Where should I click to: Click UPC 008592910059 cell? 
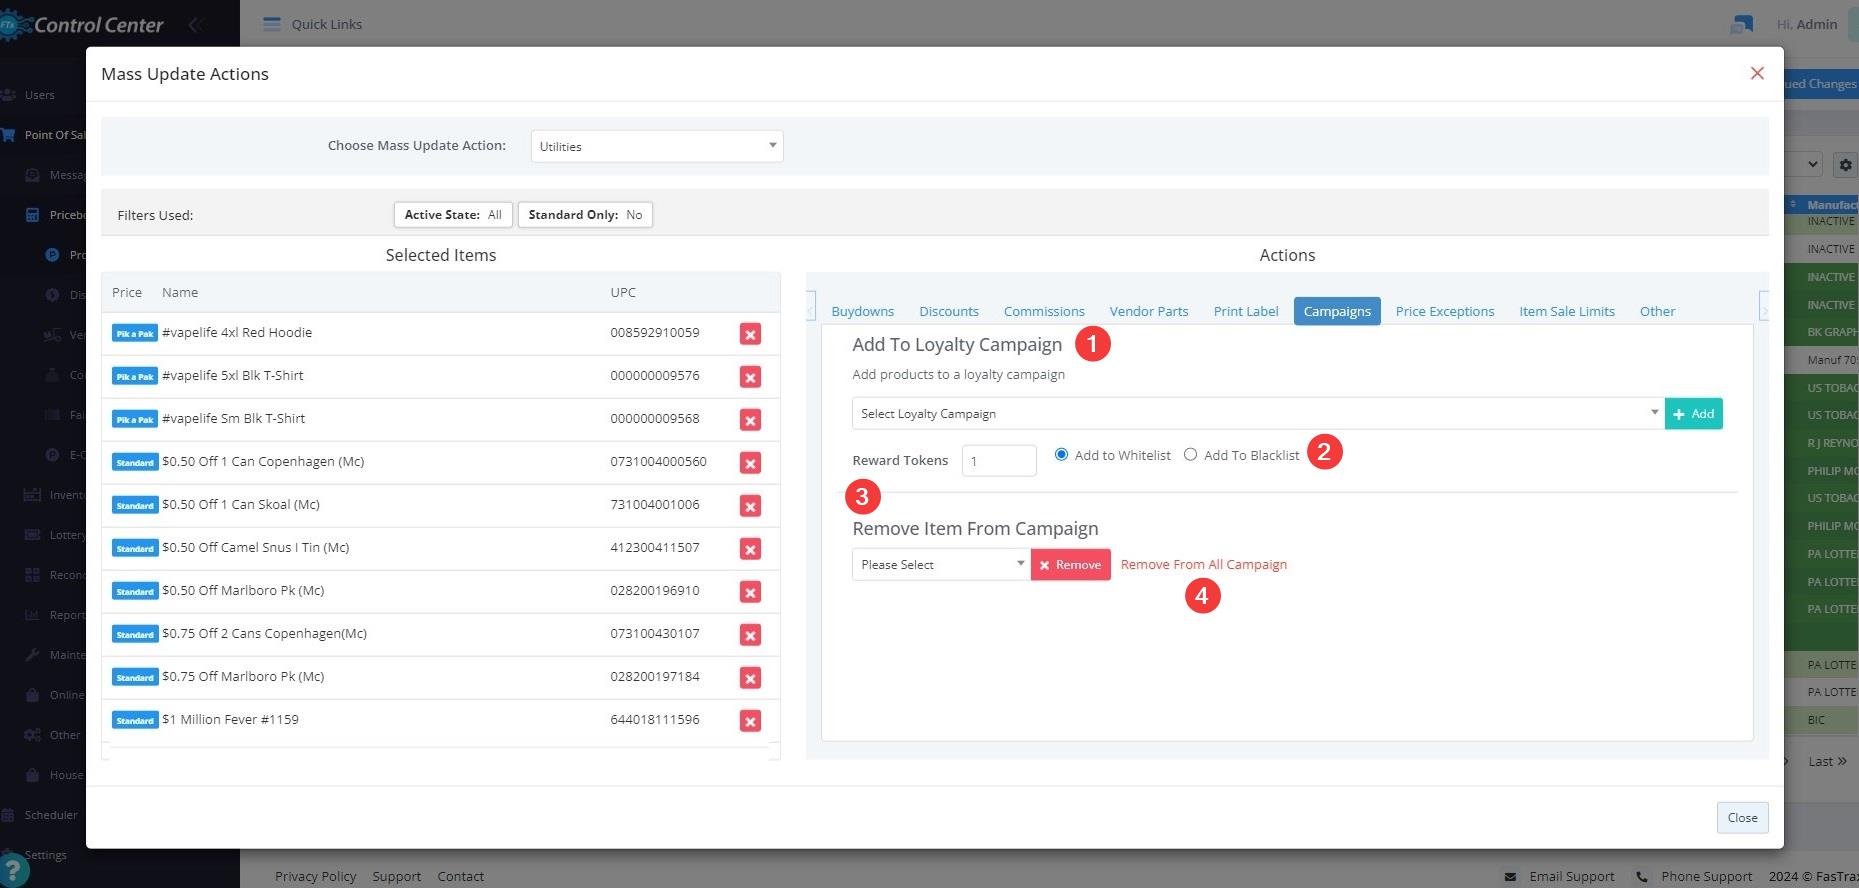[655, 333]
